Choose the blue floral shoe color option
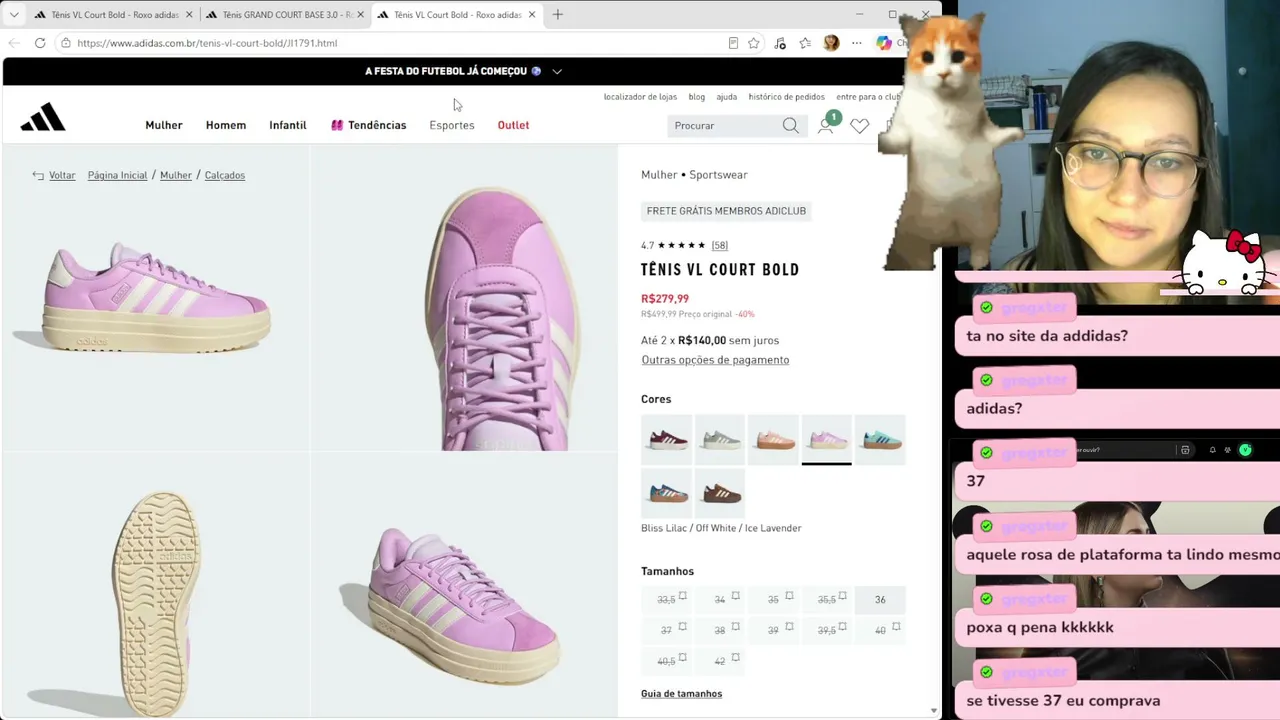 tap(666, 492)
